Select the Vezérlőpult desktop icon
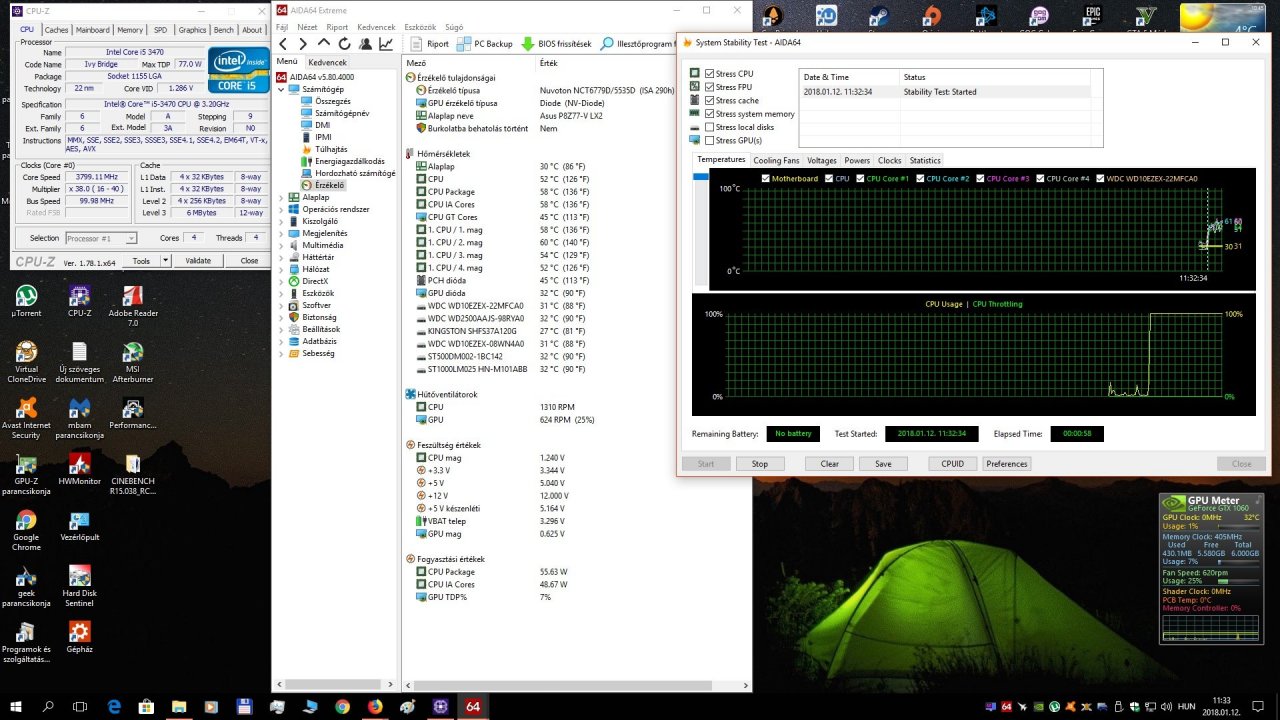1280x720 pixels. pos(79,526)
